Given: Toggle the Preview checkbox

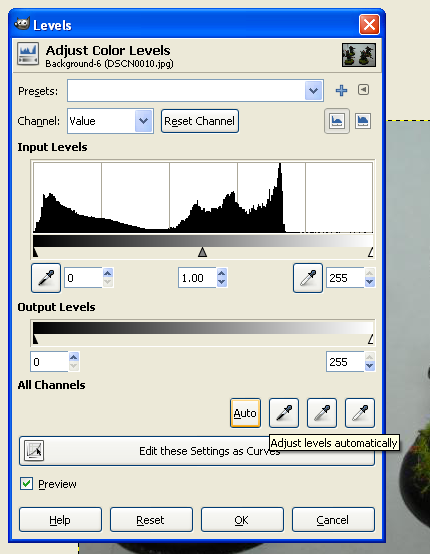Looking at the screenshot, I should [x=26, y=484].
